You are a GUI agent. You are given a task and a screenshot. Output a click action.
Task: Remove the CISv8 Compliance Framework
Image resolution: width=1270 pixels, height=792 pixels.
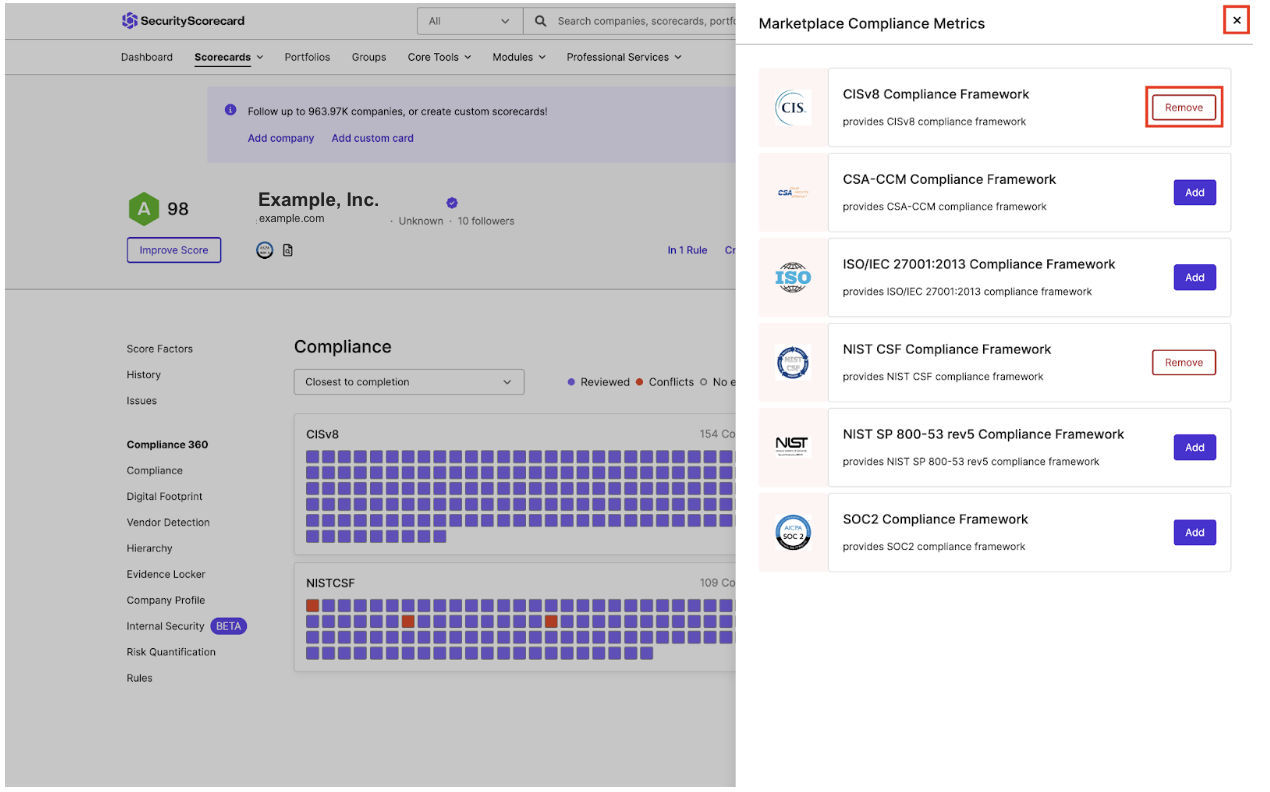coord(1184,108)
